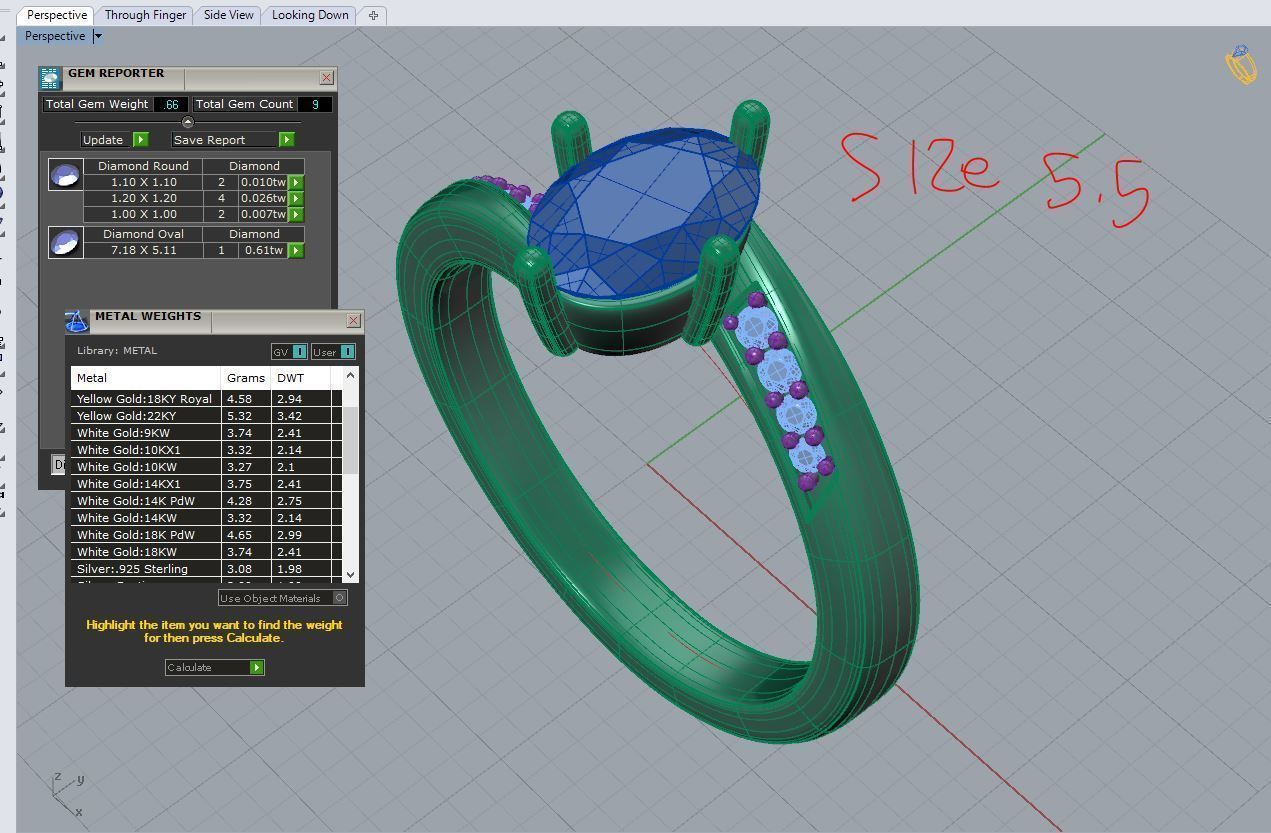Switch to the Perspective tab

coord(56,15)
